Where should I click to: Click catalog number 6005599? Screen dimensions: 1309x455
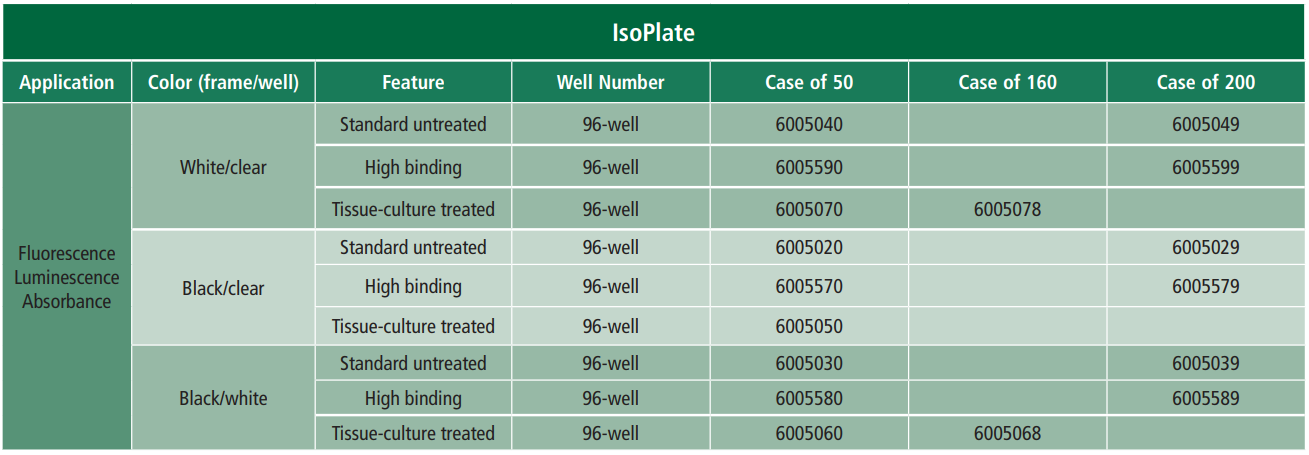pyautogui.click(x=1206, y=167)
